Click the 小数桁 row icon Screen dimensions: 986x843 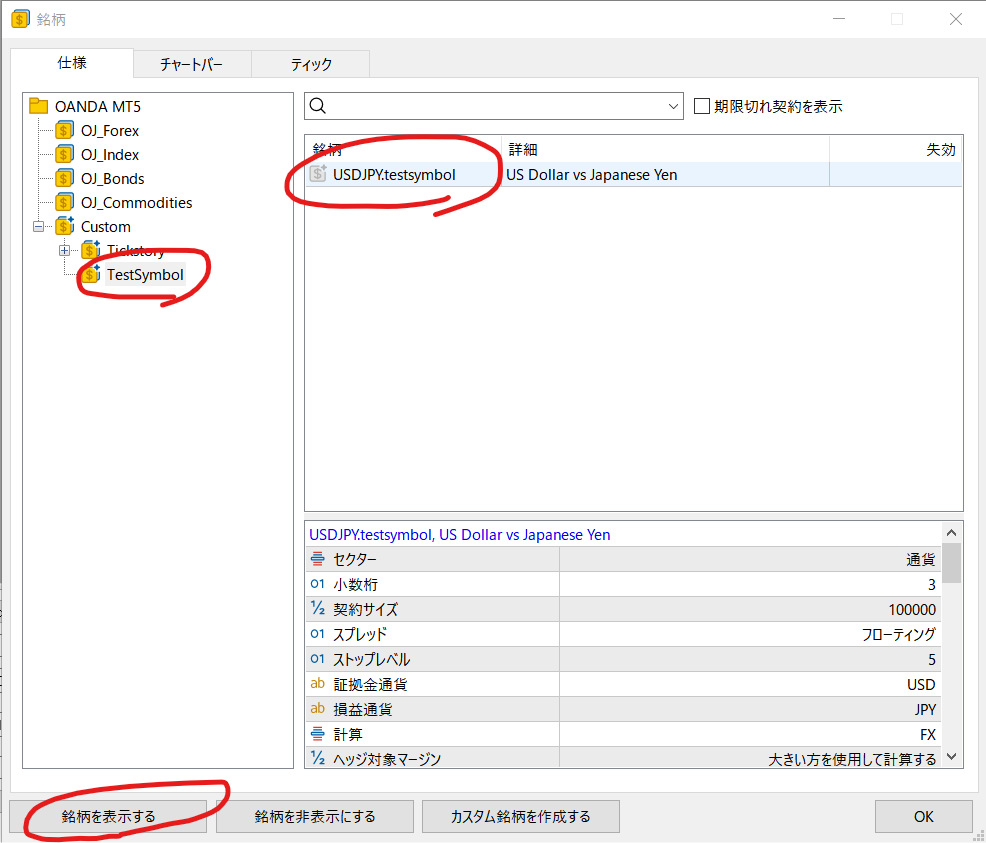click(318, 583)
